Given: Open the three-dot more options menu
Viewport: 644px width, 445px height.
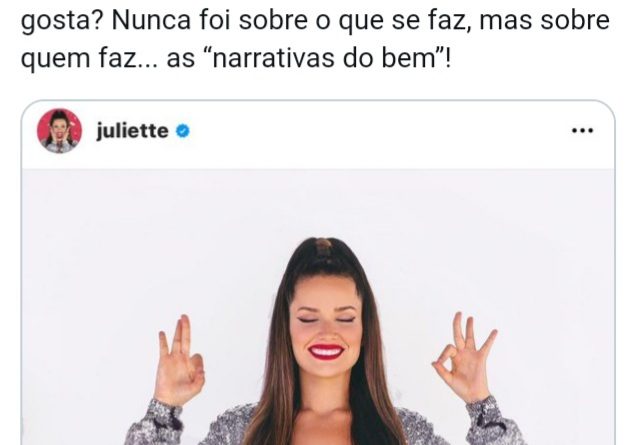Looking at the screenshot, I should [582, 131].
